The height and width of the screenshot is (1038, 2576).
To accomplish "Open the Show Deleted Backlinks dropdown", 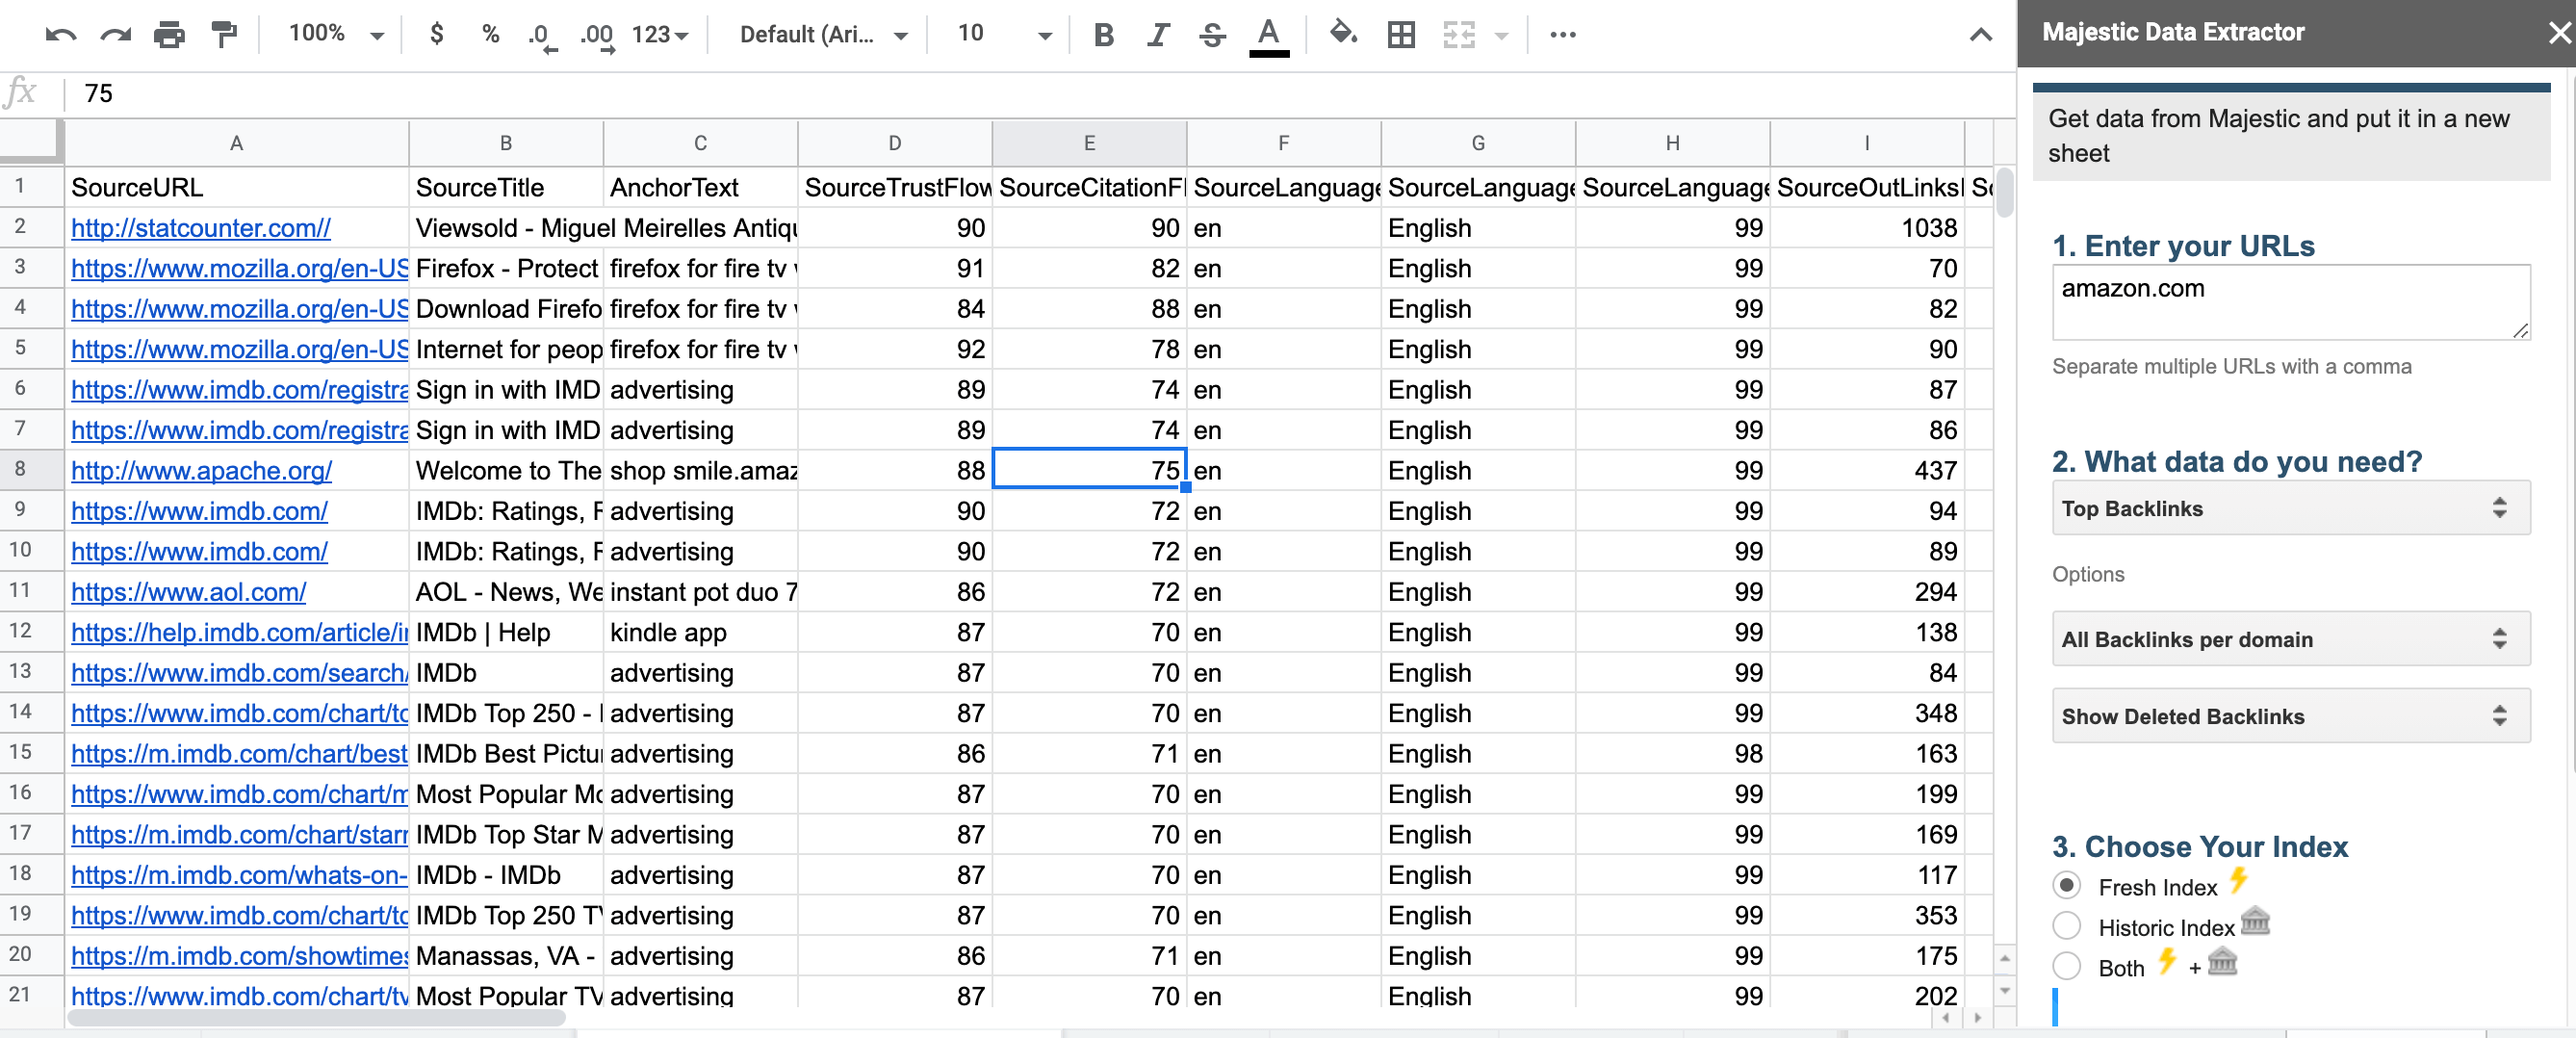I will pyautogui.click(x=2290, y=716).
